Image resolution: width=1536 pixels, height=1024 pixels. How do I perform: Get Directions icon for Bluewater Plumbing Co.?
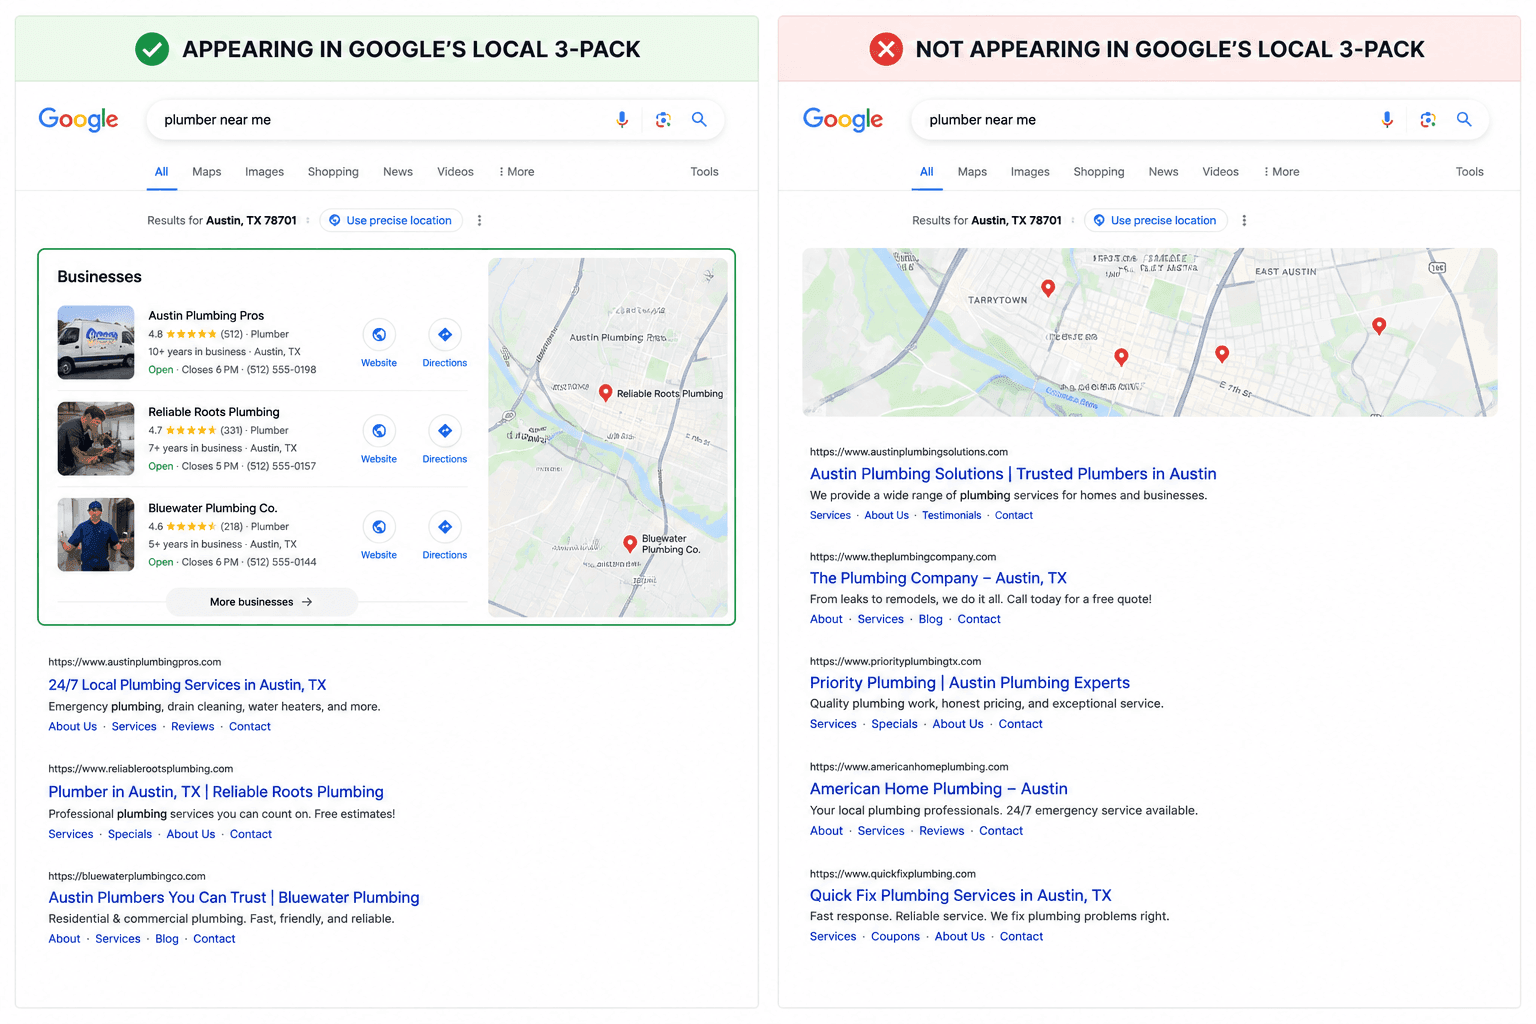[x=445, y=527]
